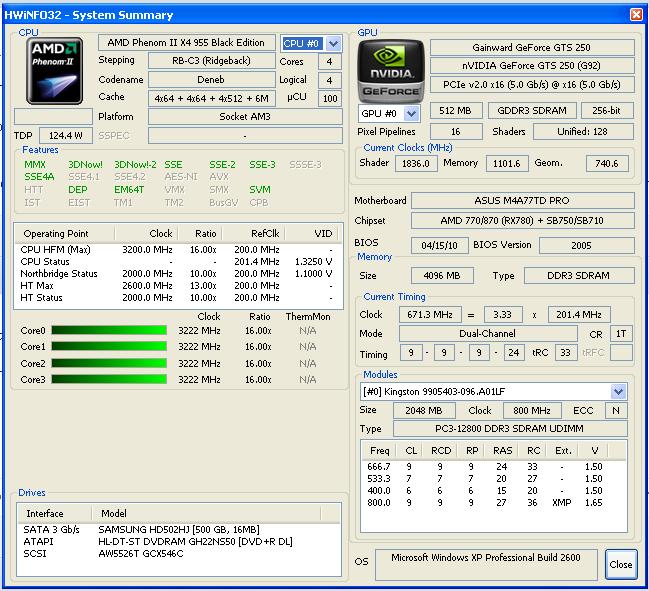Open the GPU #0 selector dropdown
The width and height of the screenshot is (649, 591).
[411, 113]
